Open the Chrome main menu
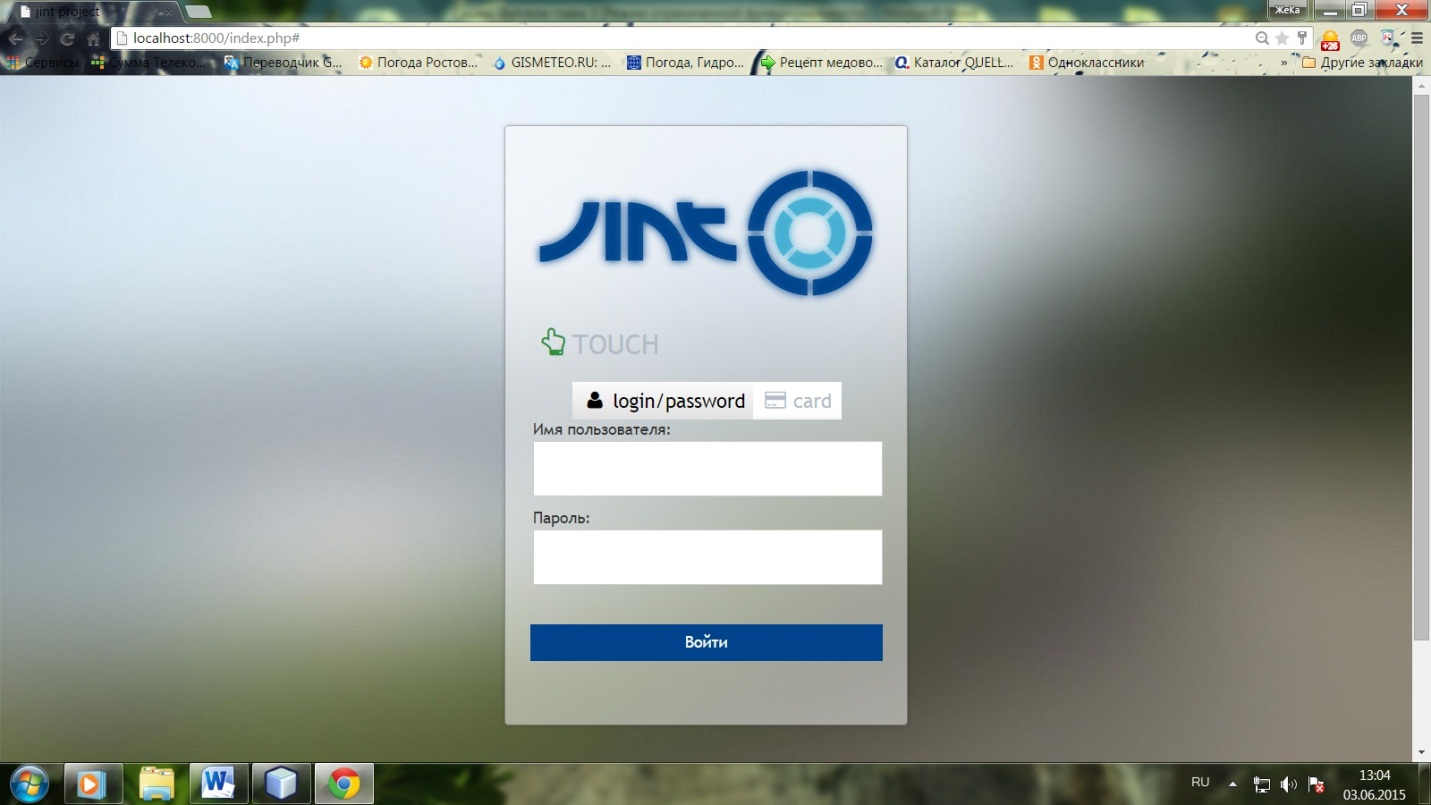The height and width of the screenshot is (805, 1431). tap(1416, 38)
